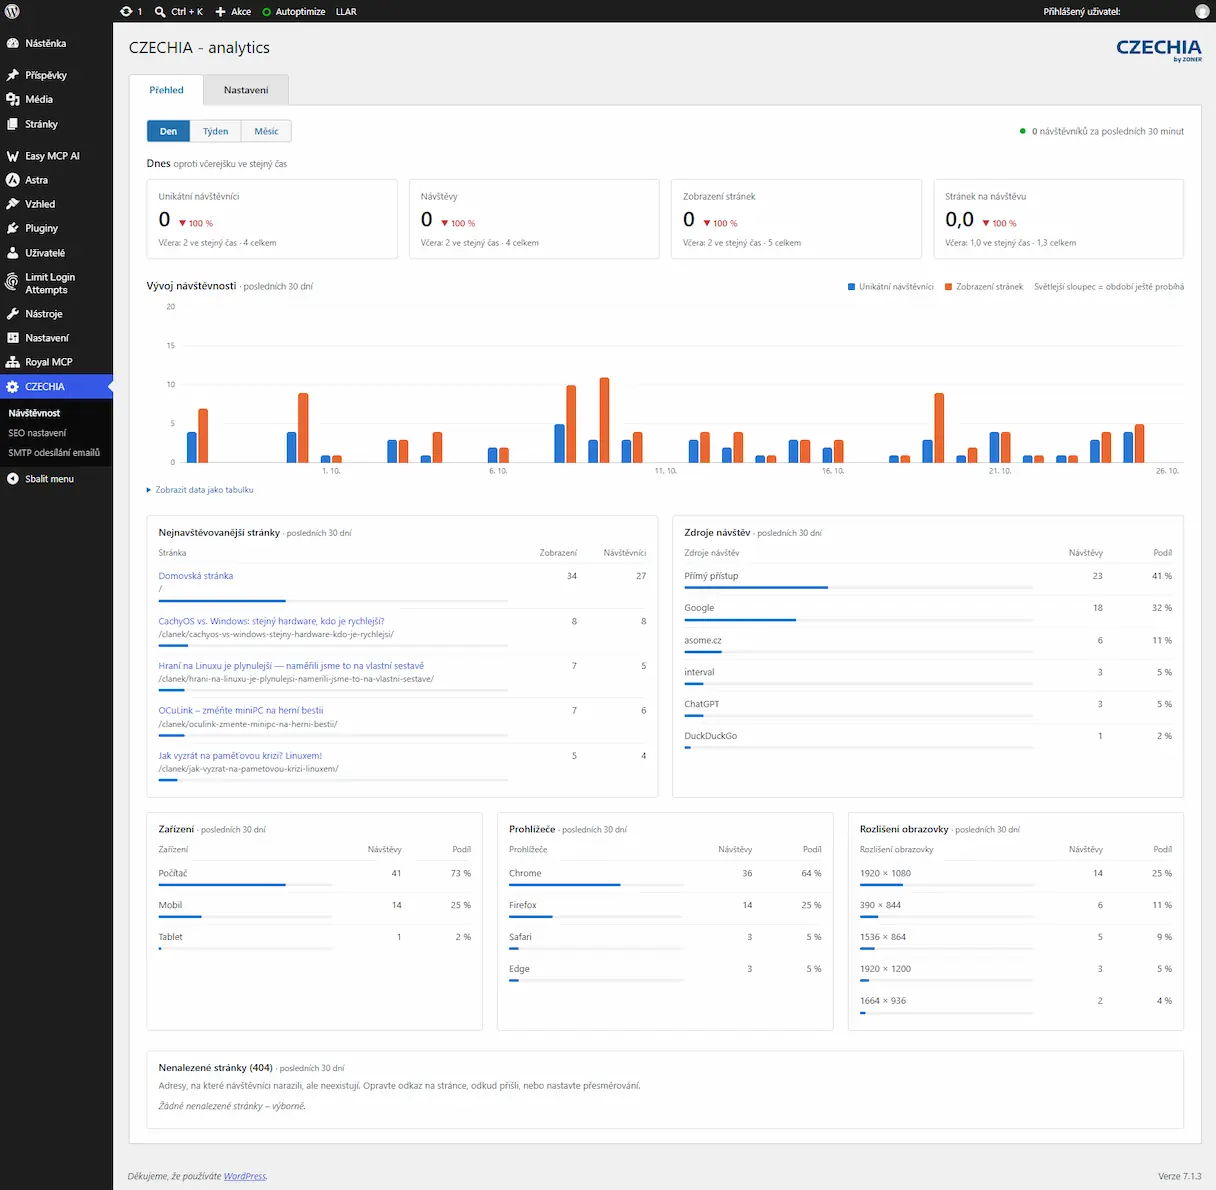Open Vzhled via its brush icon
This screenshot has height=1190, width=1216.
tap(13, 204)
